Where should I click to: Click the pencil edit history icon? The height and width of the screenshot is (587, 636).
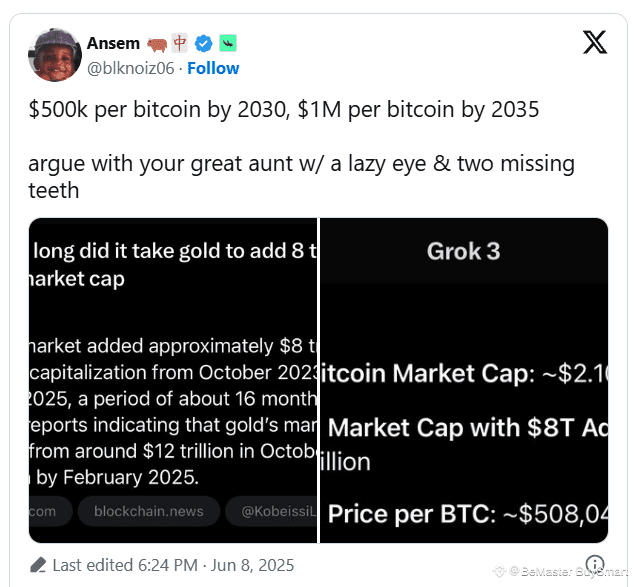(38, 565)
